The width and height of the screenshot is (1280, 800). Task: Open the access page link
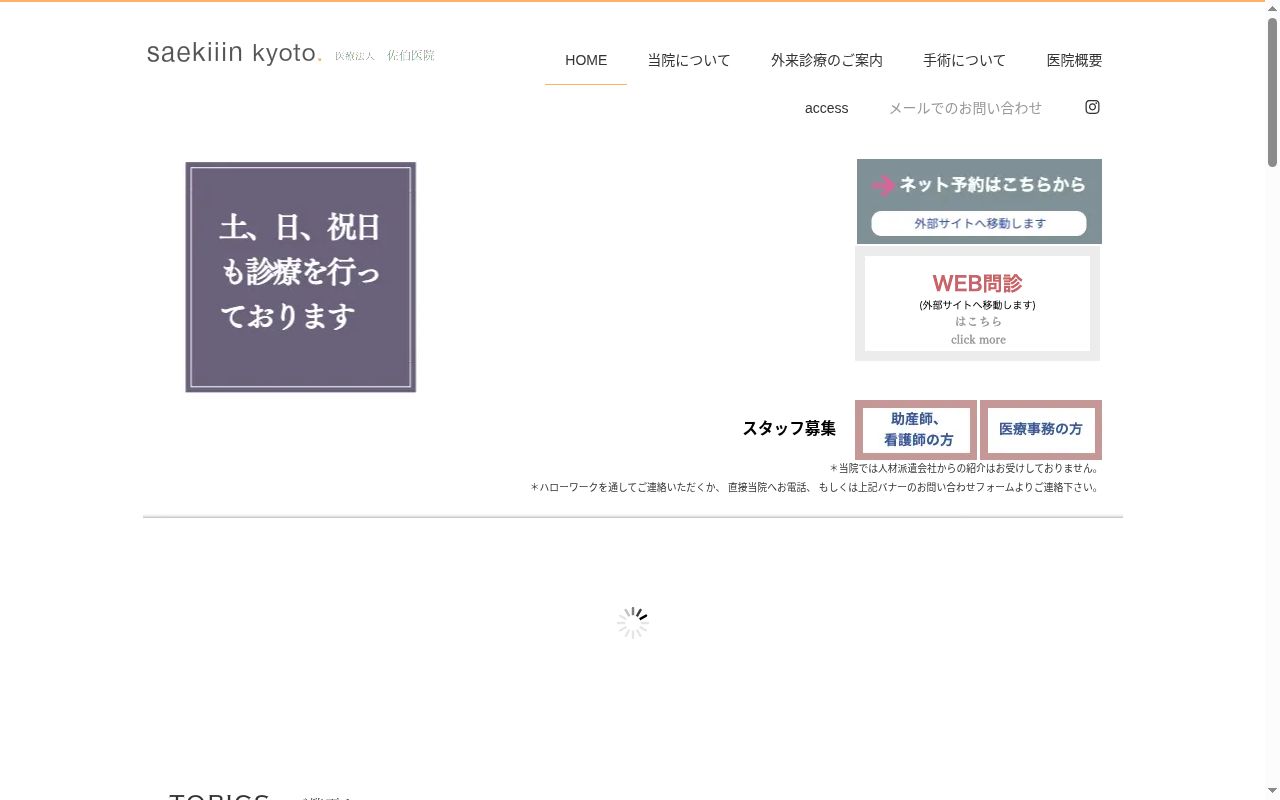827,108
